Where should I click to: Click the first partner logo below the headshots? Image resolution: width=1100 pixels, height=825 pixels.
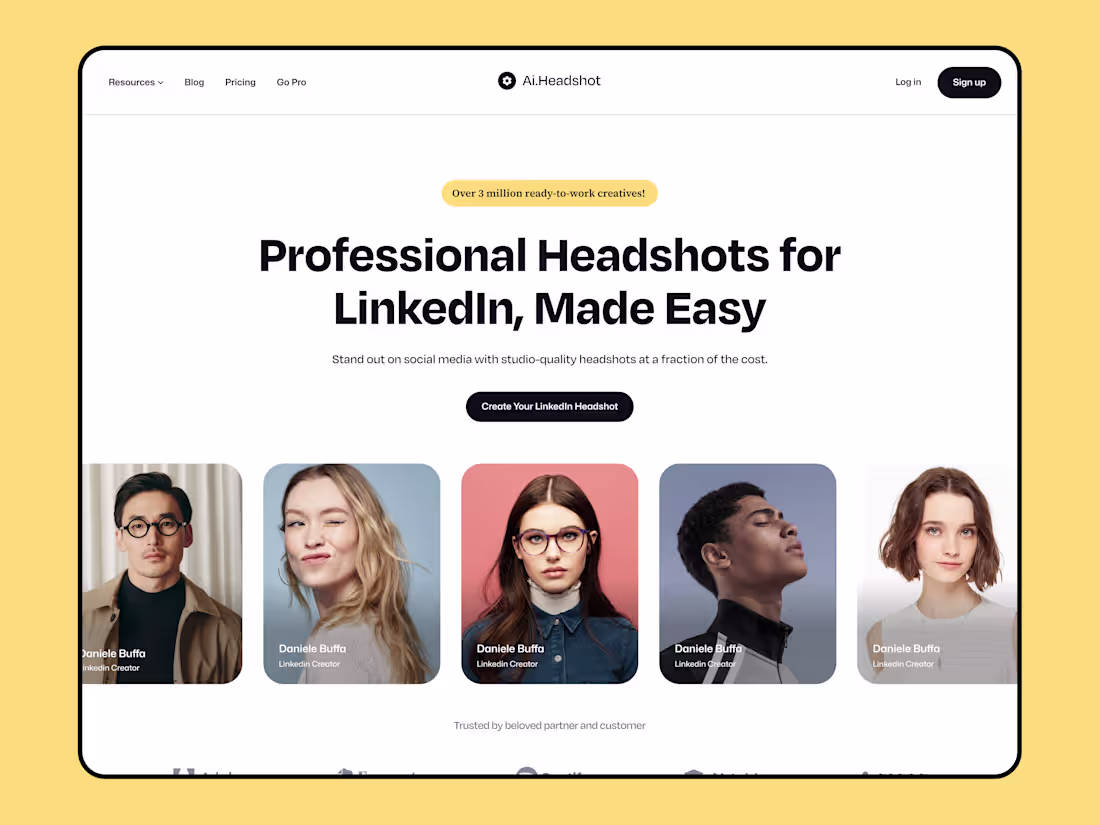[x=205, y=775]
